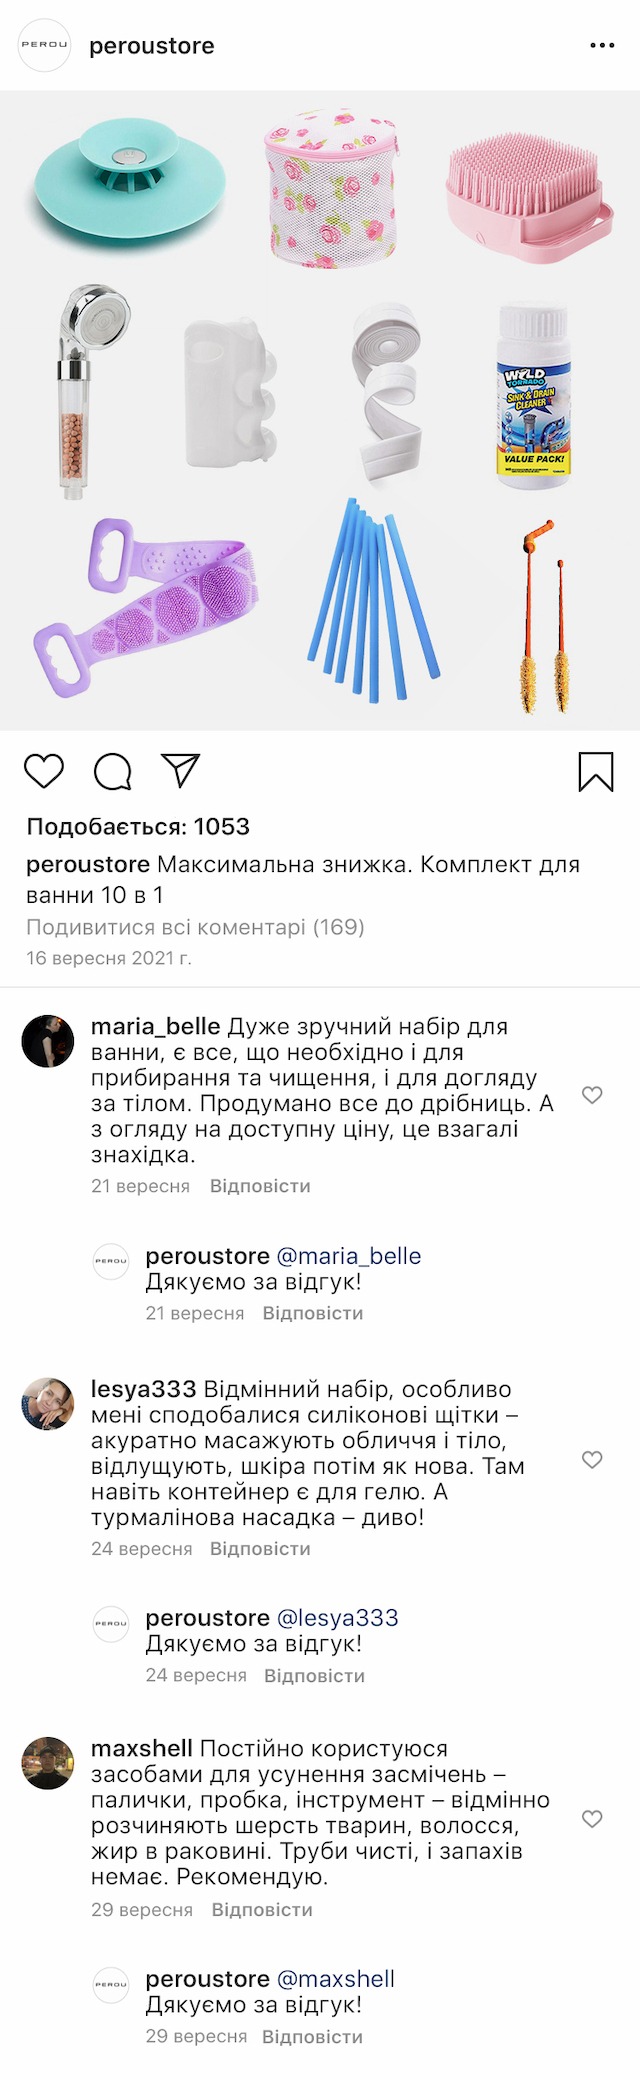Save the post with the bookmark icon
This screenshot has height=2080, width=640.
click(x=595, y=771)
